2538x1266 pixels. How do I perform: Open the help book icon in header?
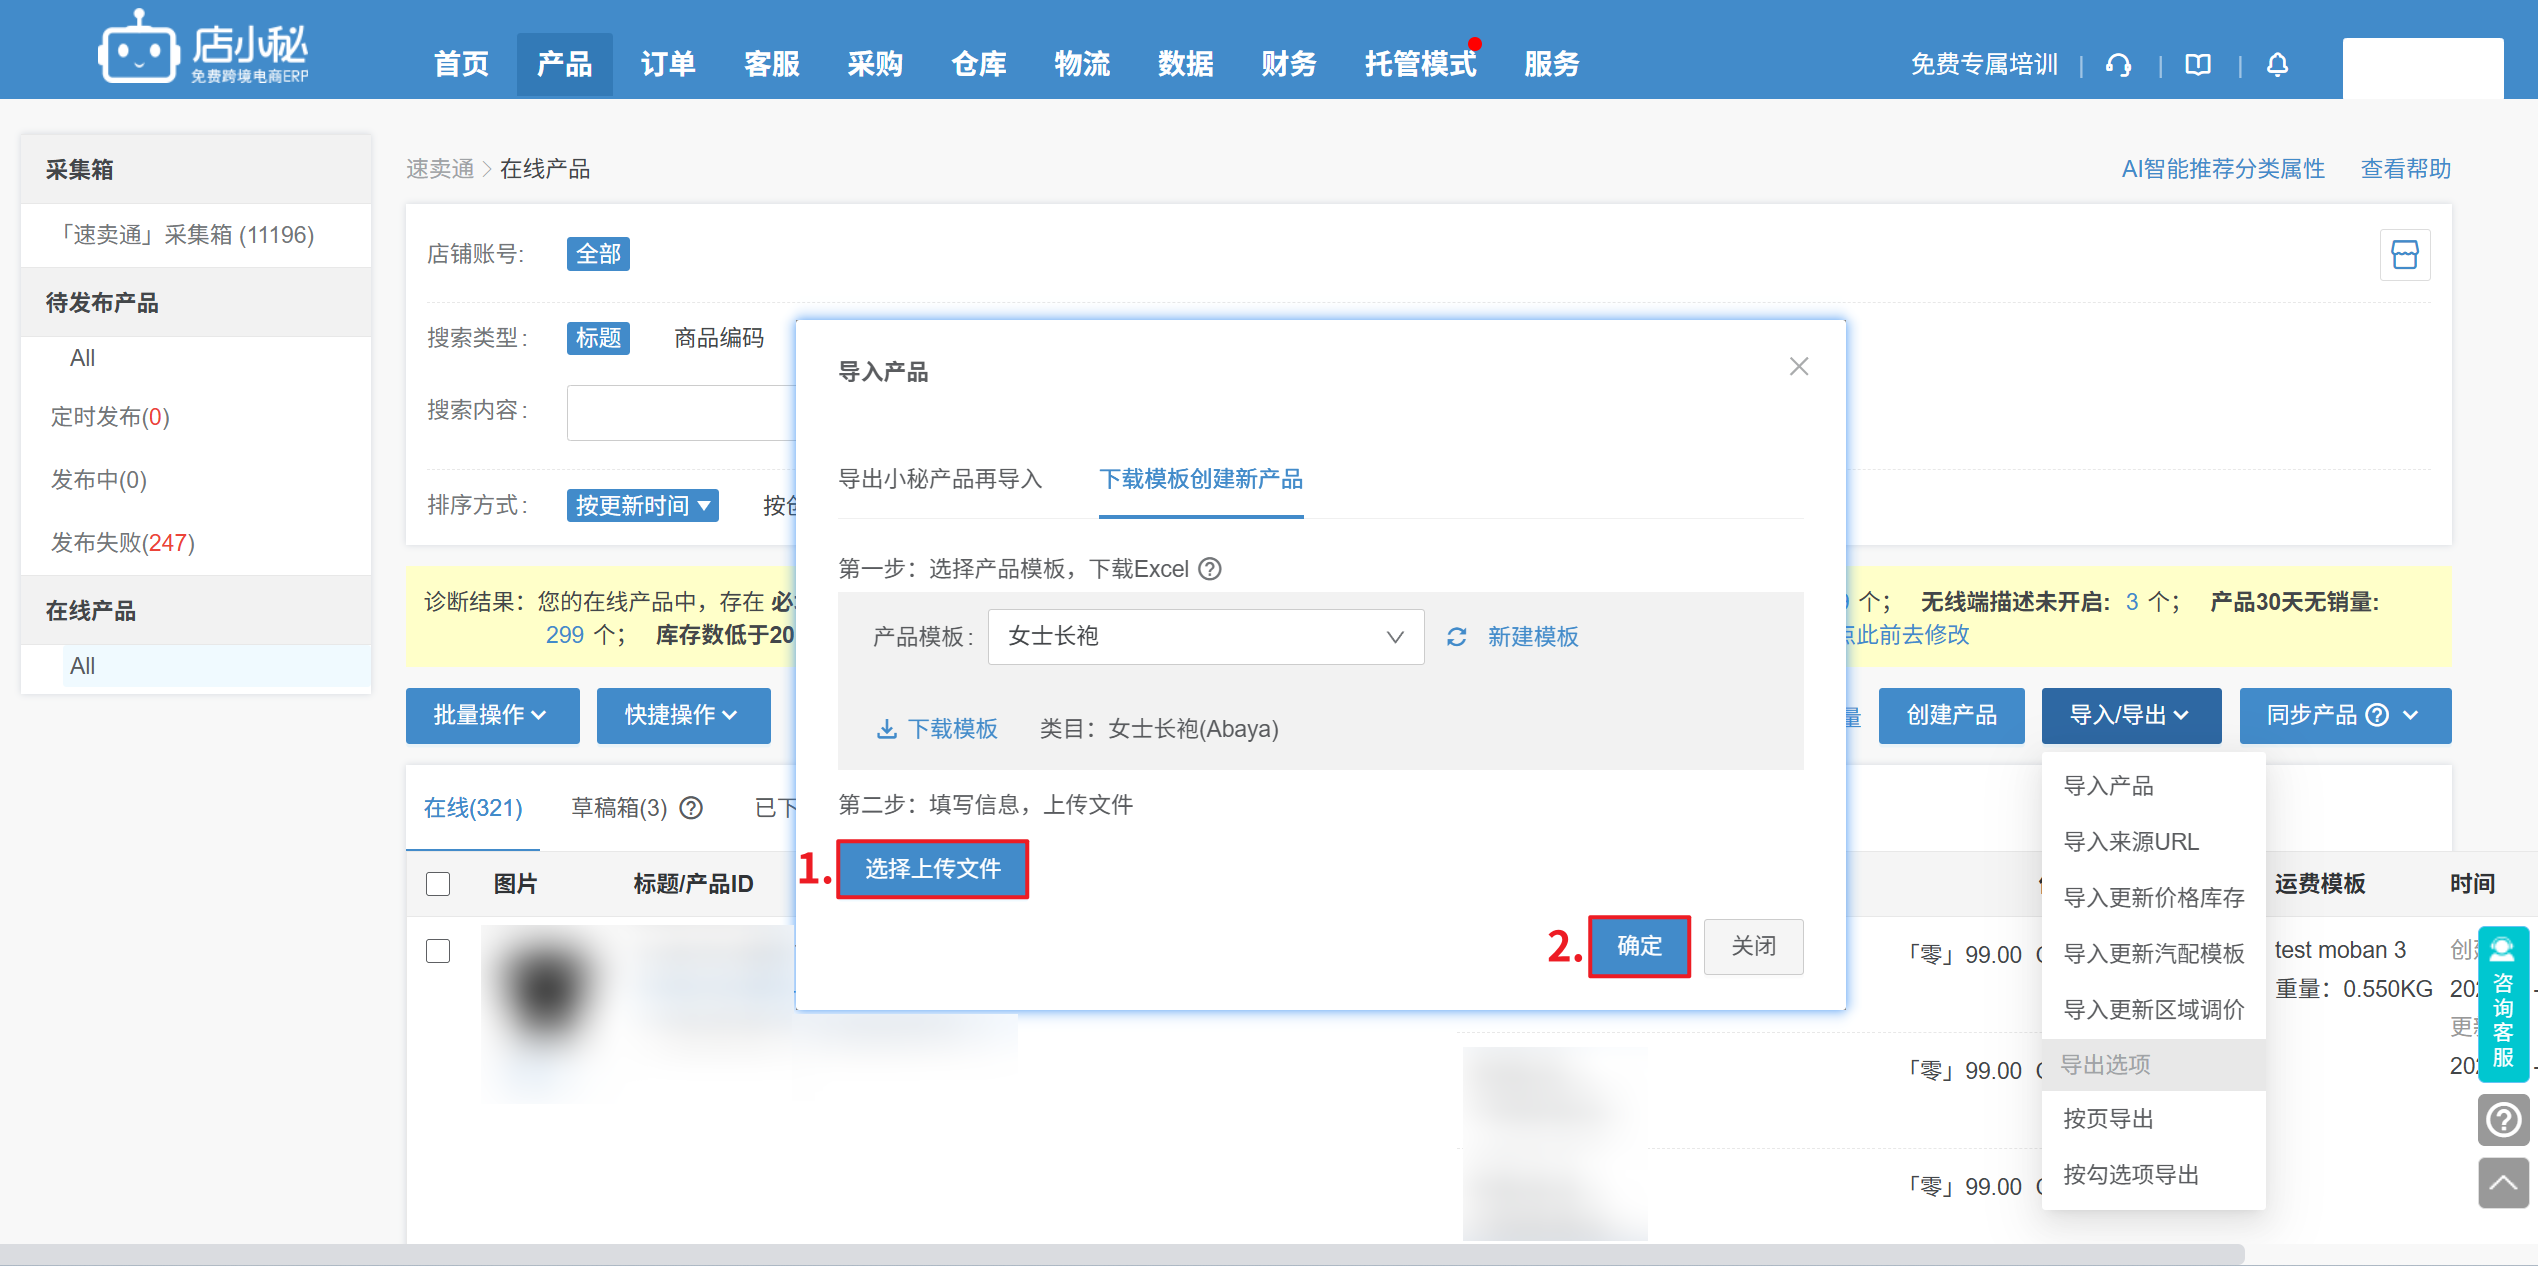coord(2197,65)
